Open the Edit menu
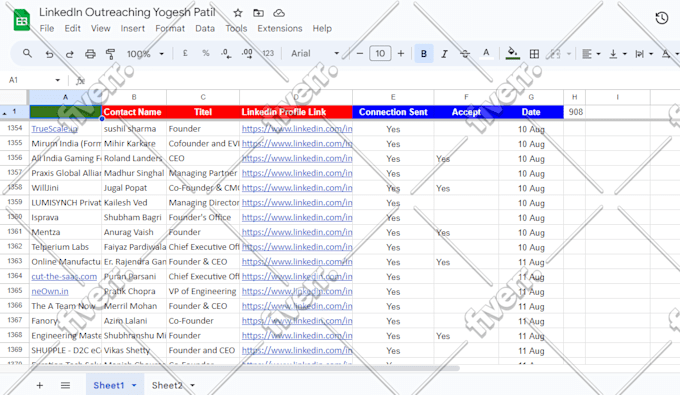 point(72,28)
